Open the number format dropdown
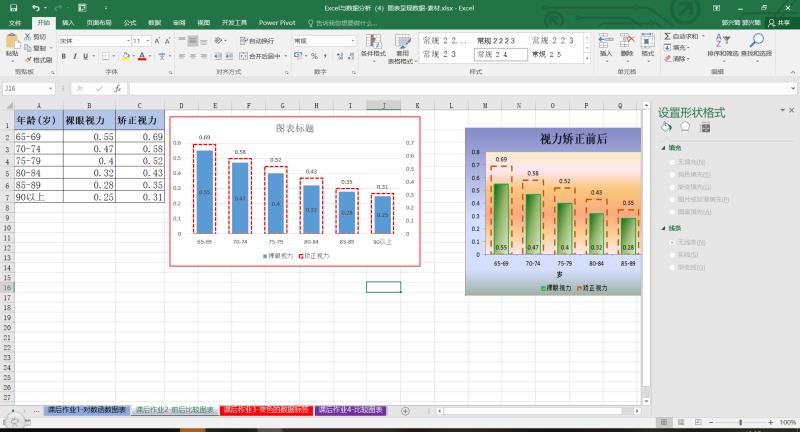This screenshot has width=800, height=432. (x=353, y=41)
